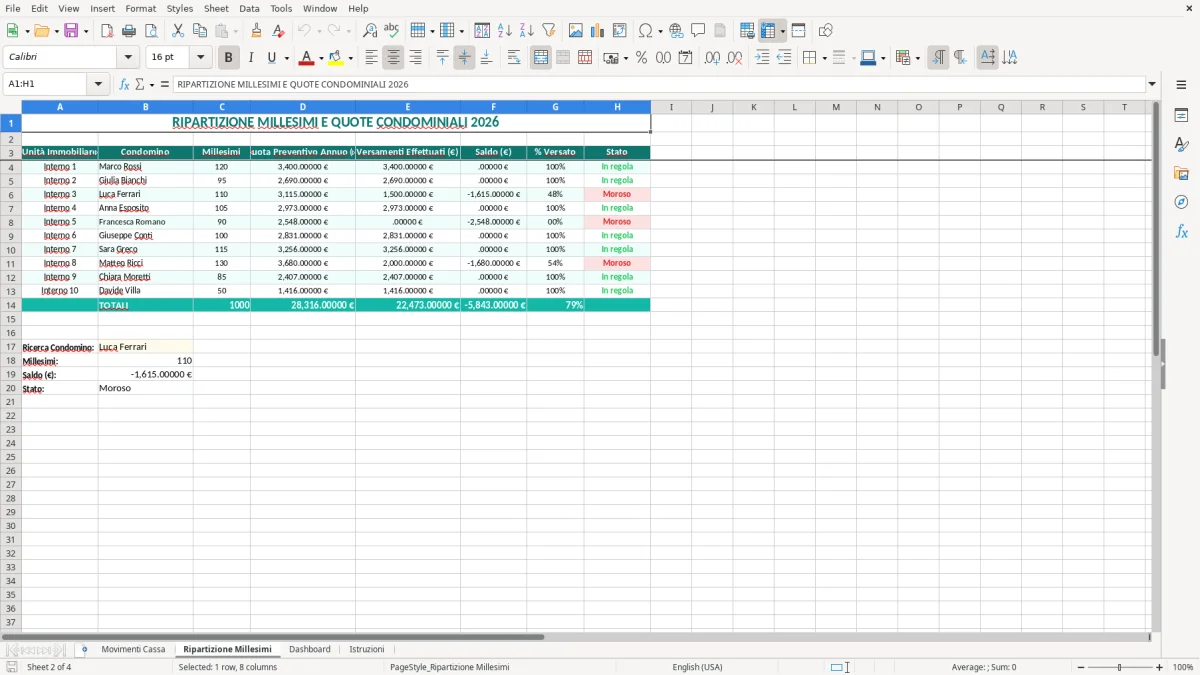This screenshot has height=675, width=1200.
Task: Toggle Print Preview
Action: pyautogui.click(x=150, y=31)
